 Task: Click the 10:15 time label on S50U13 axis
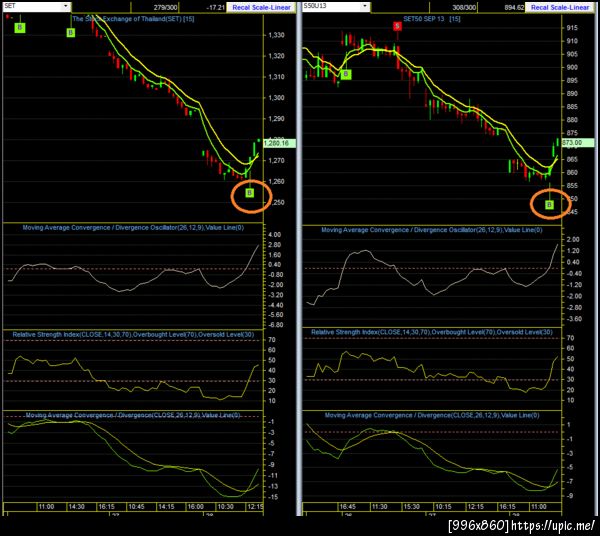pyautogui.click(x=443, y=507)
